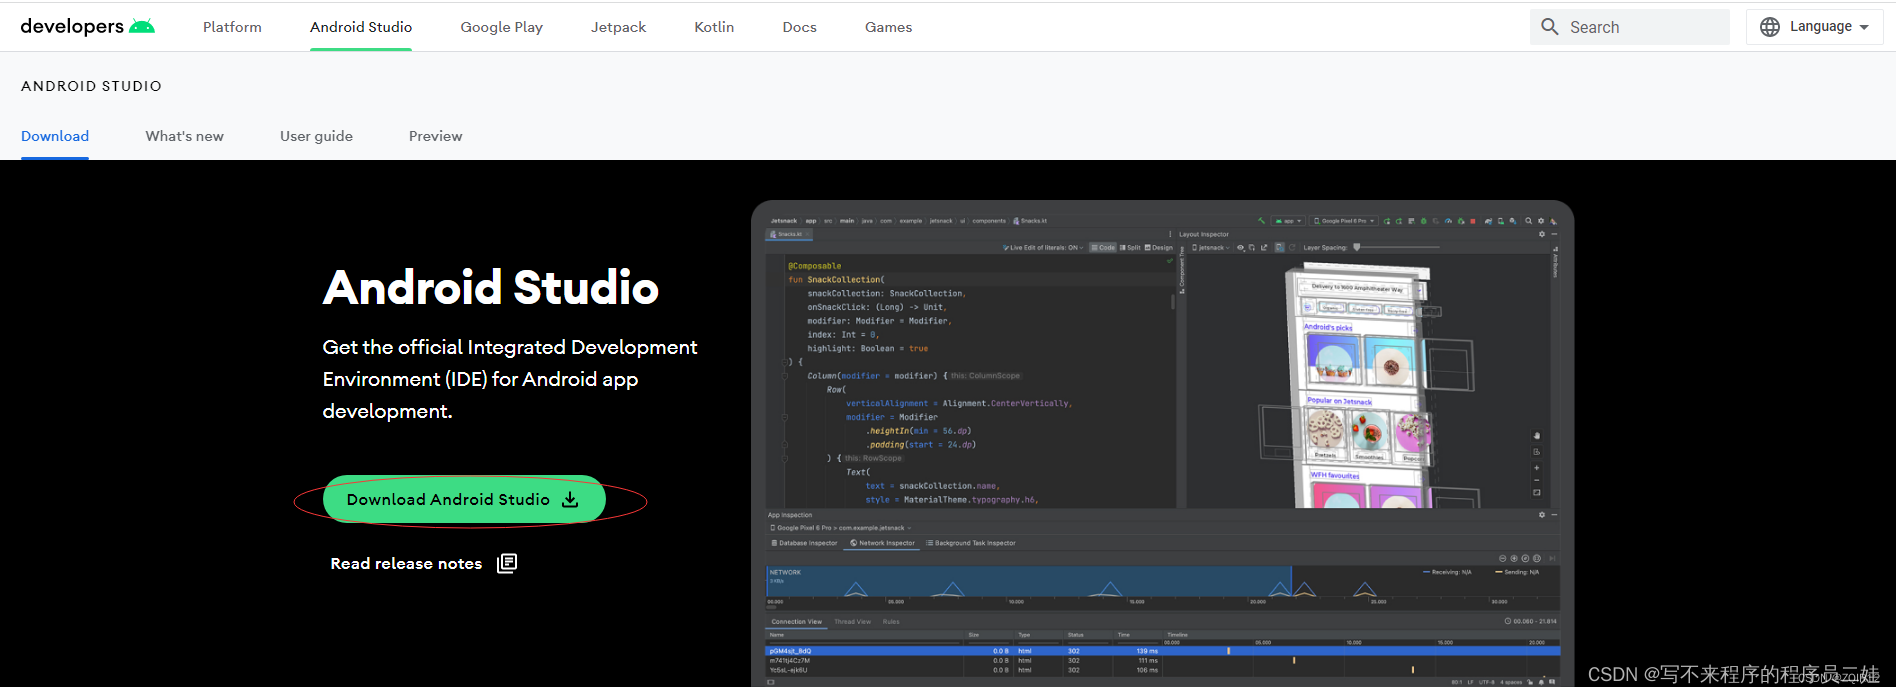Toggle Design view mode in the editor

[x=1159, y=247]
